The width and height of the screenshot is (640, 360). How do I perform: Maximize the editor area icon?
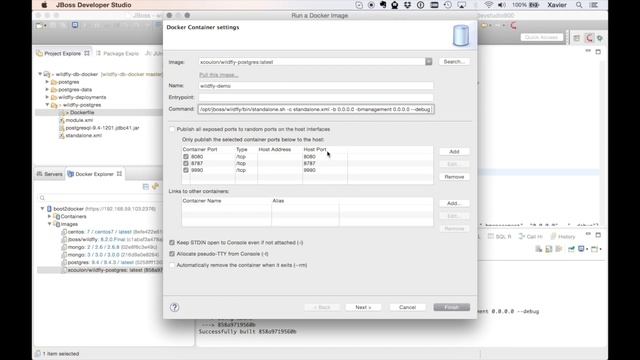(x=598, y=52)
